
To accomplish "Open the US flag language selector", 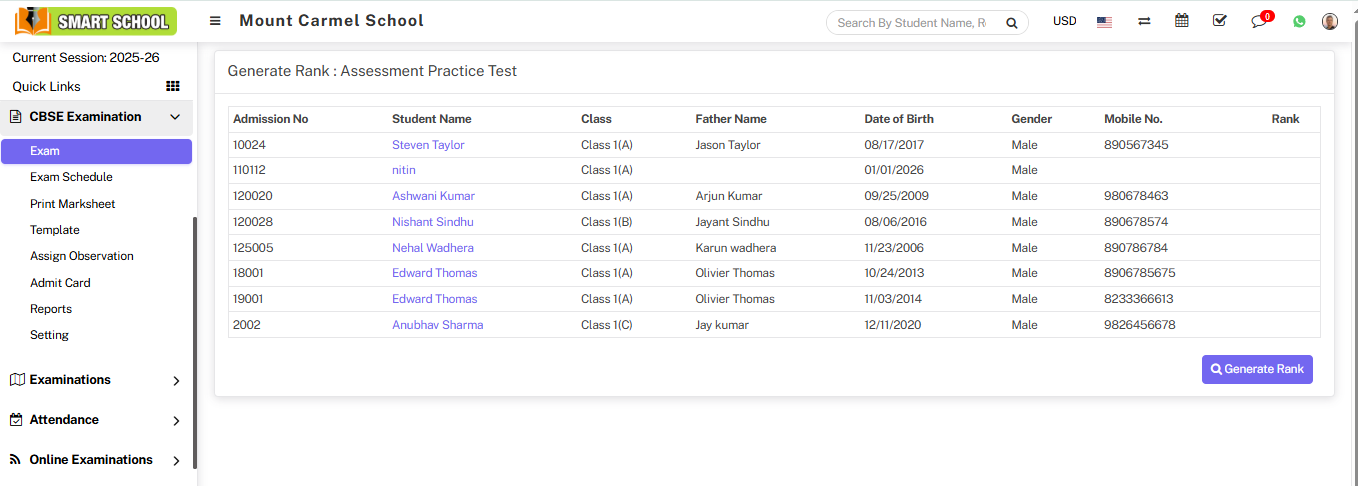I will (x=1104, y=22).
